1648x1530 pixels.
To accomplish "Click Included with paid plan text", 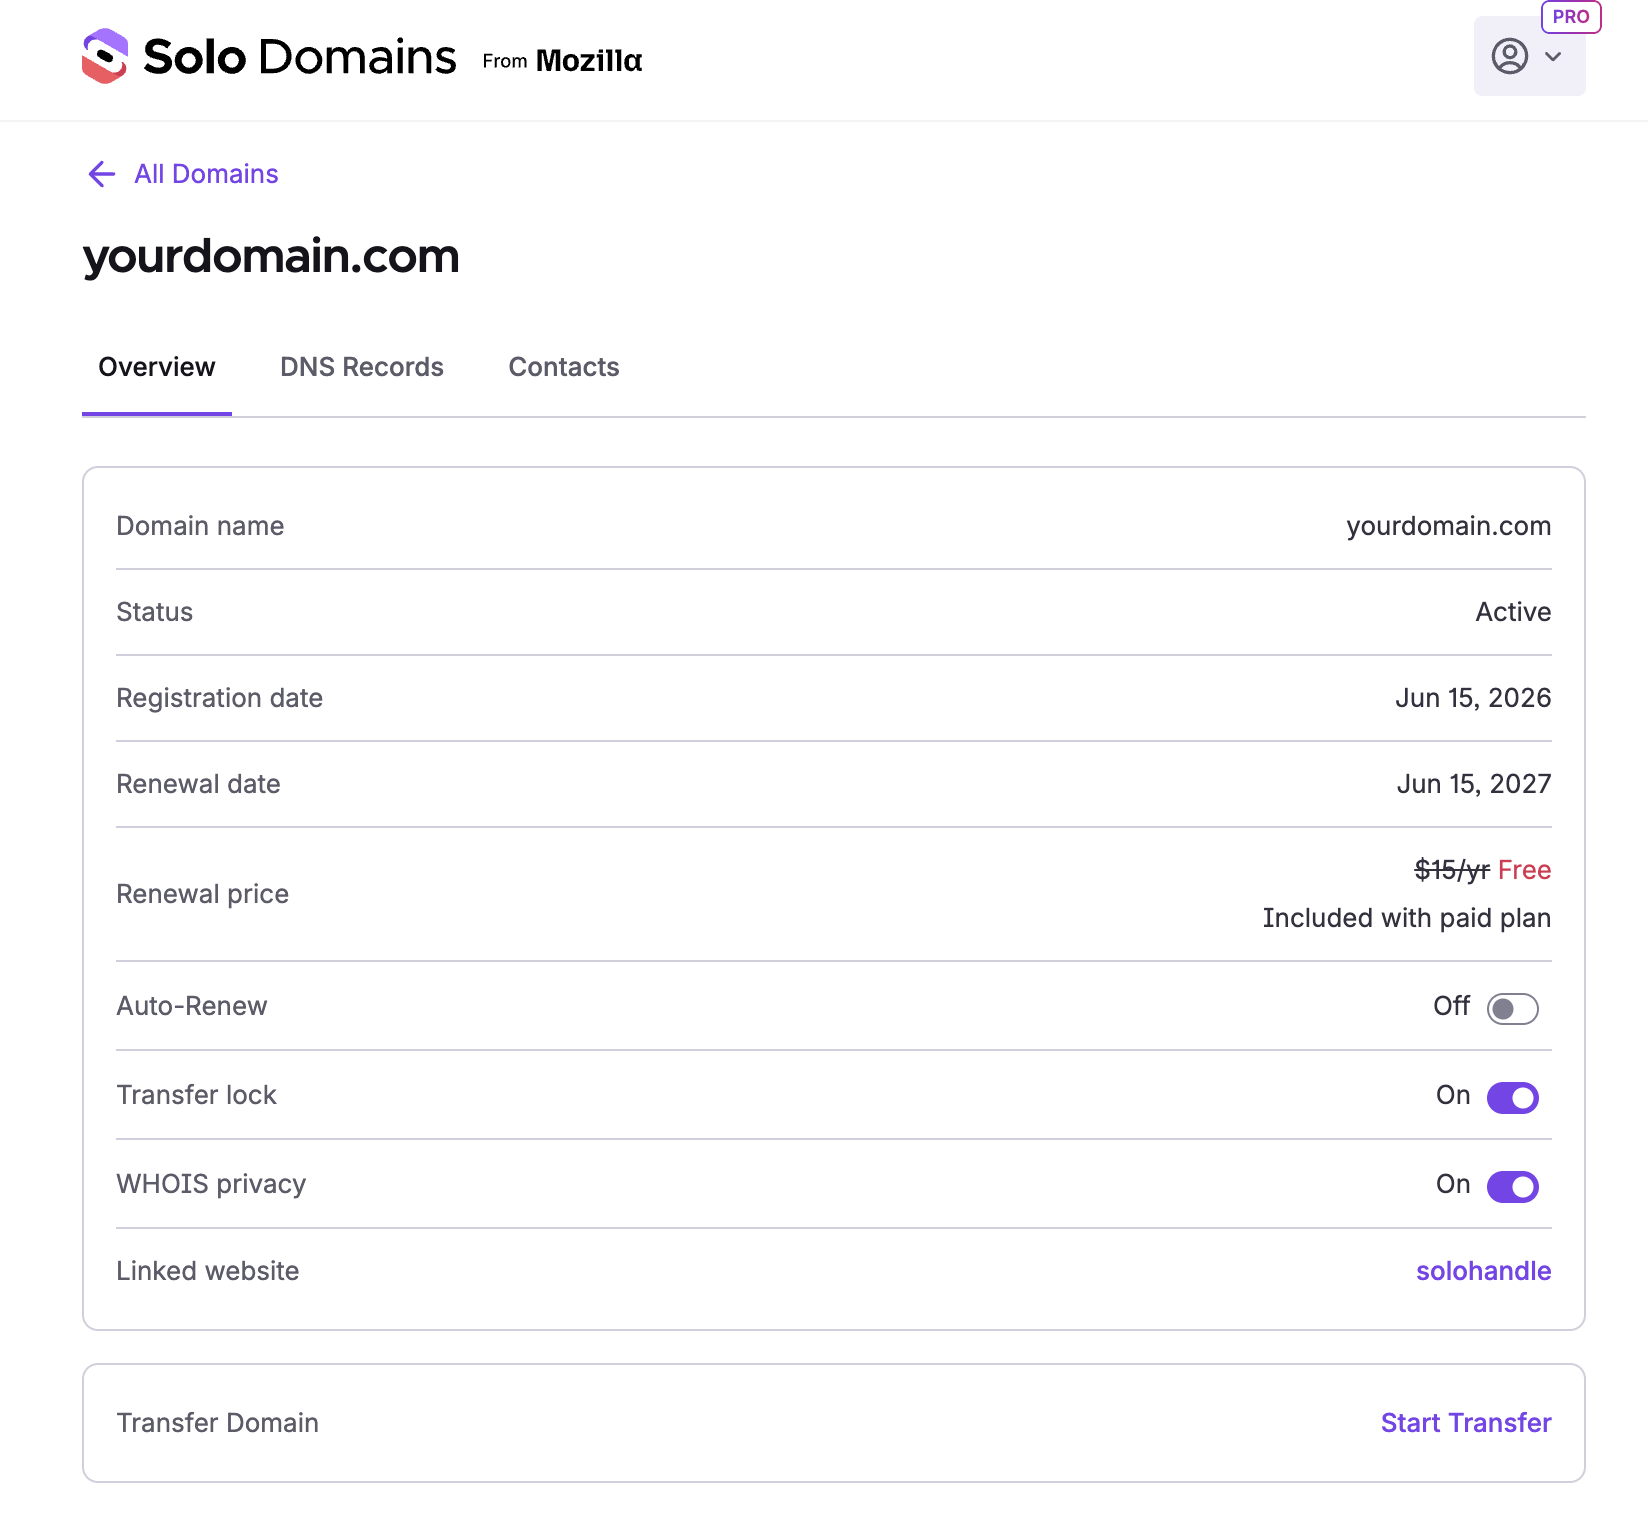I will click(x=1406, y=918).
